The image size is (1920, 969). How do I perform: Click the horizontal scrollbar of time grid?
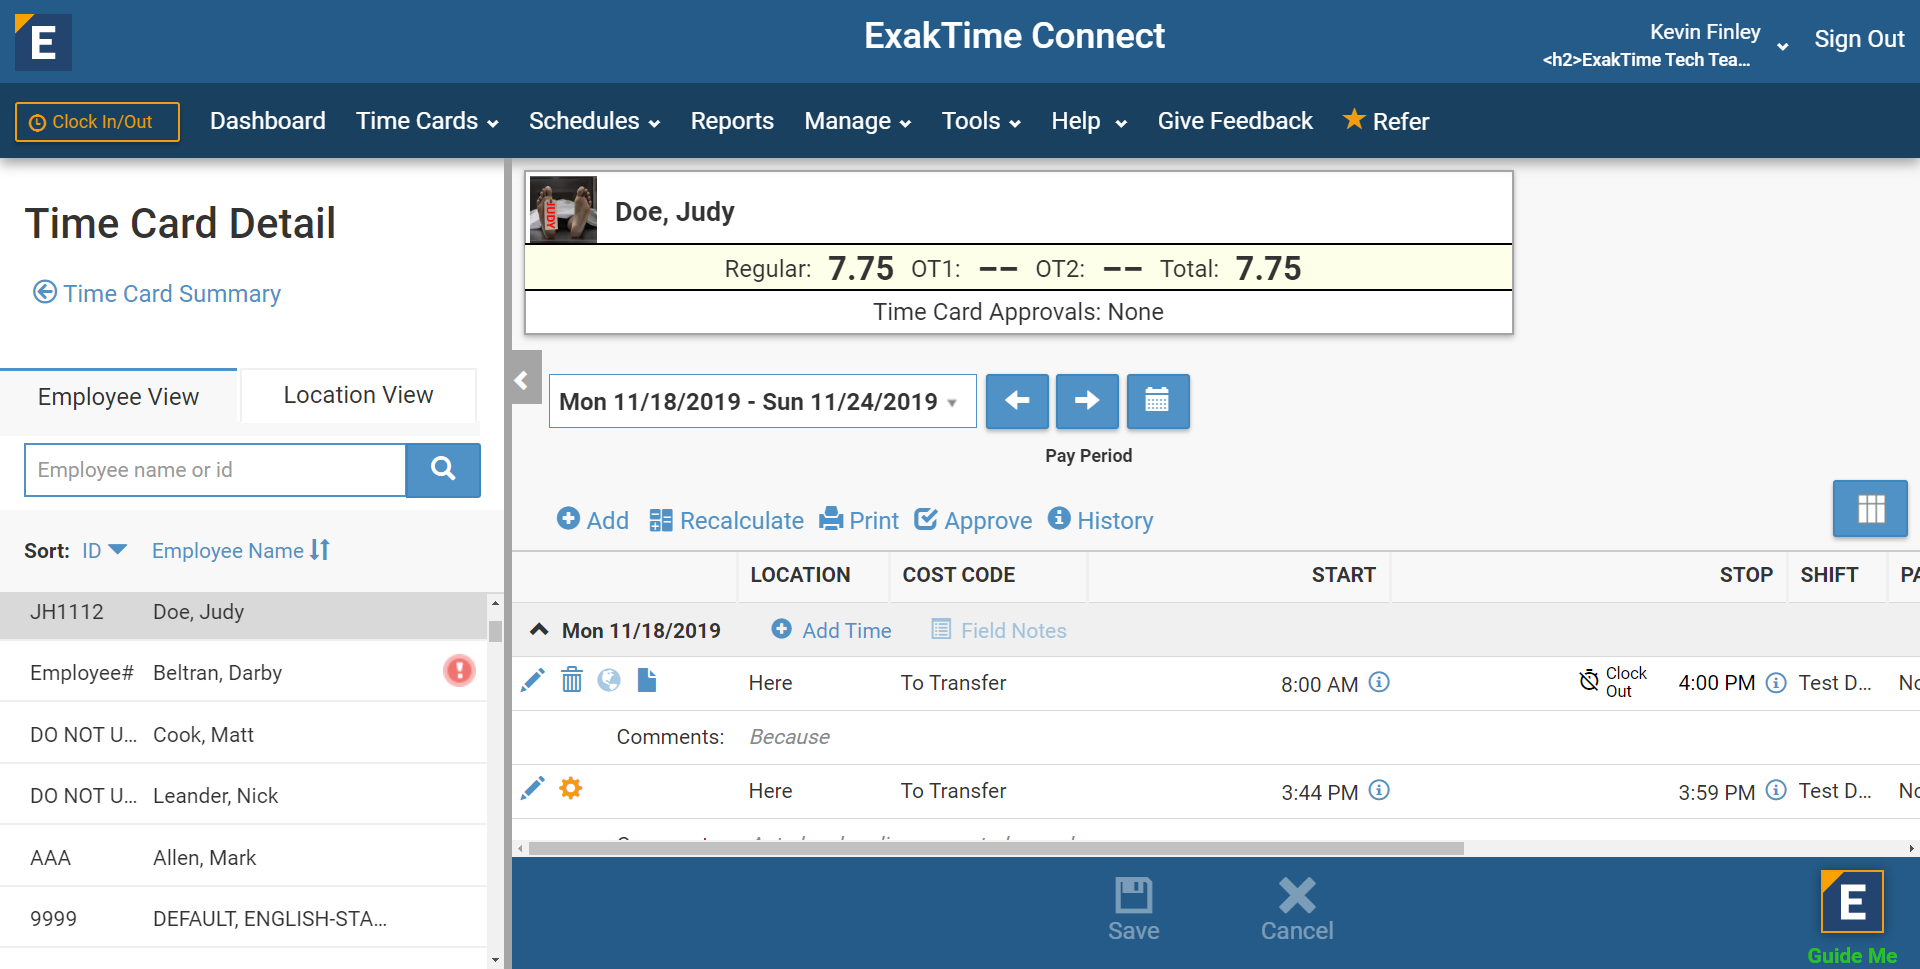point(996,848)
